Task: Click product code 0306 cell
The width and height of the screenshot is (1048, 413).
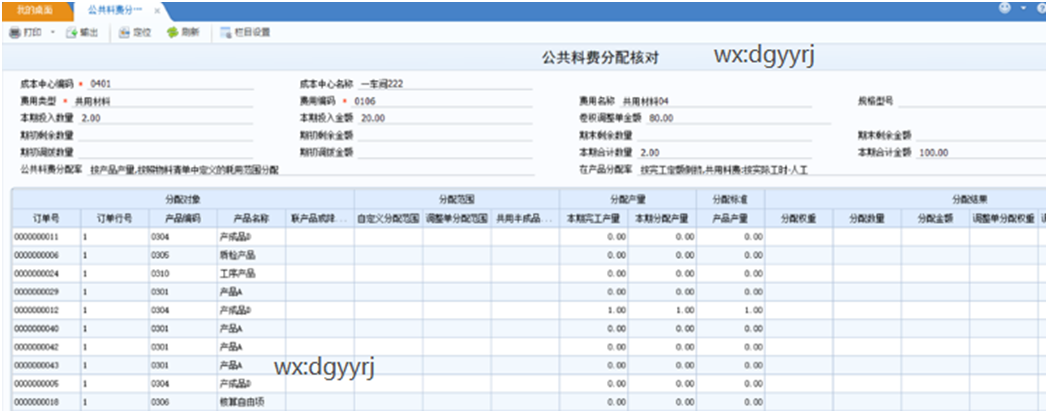Action: click(x=182, y=402)
